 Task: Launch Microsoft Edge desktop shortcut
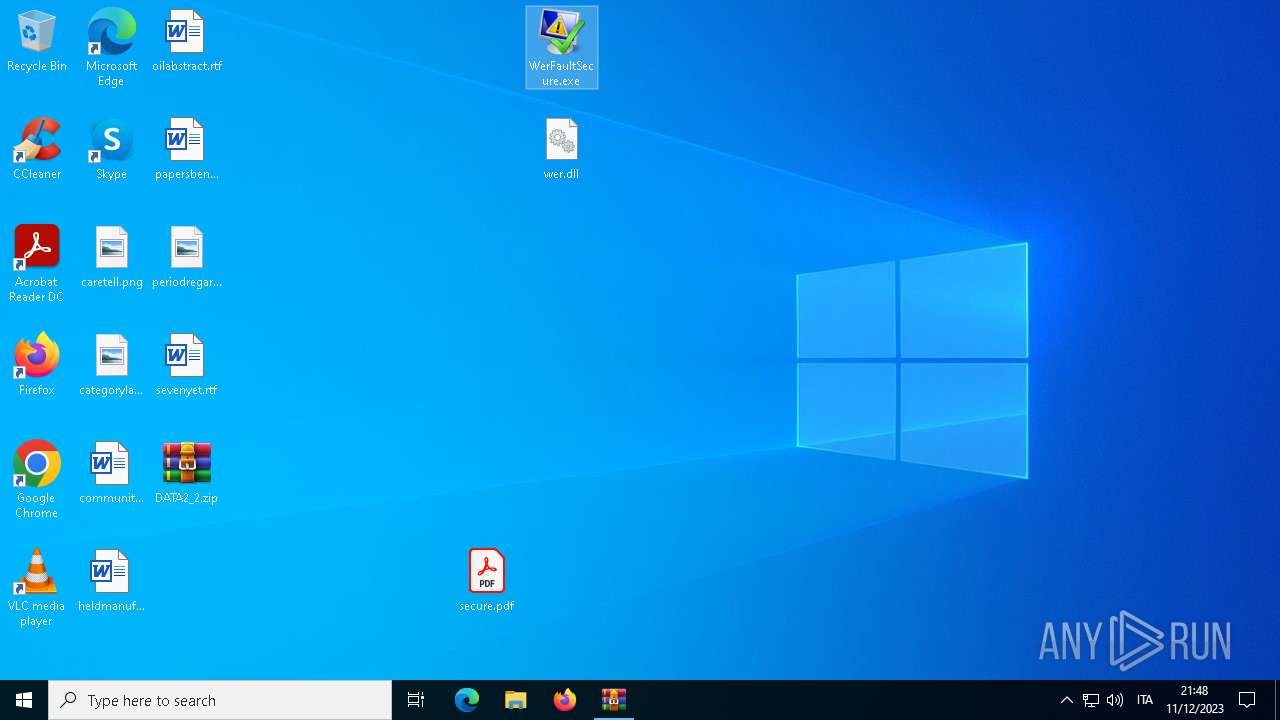(111, 48)
